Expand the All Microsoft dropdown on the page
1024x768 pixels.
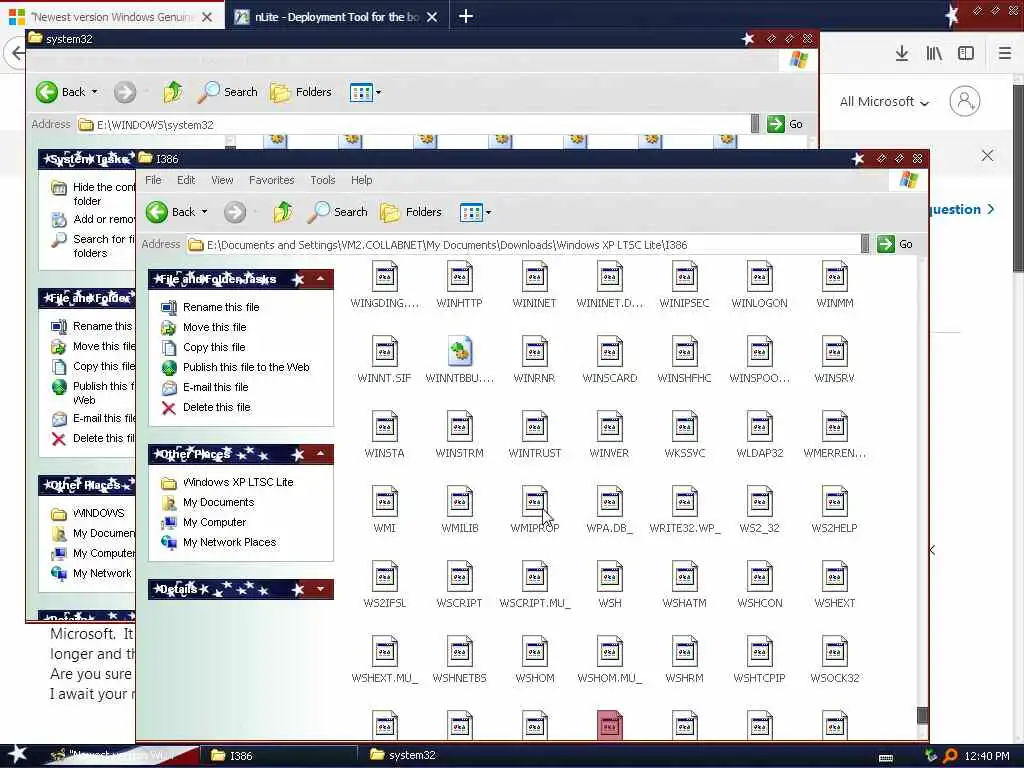(884, 102)
